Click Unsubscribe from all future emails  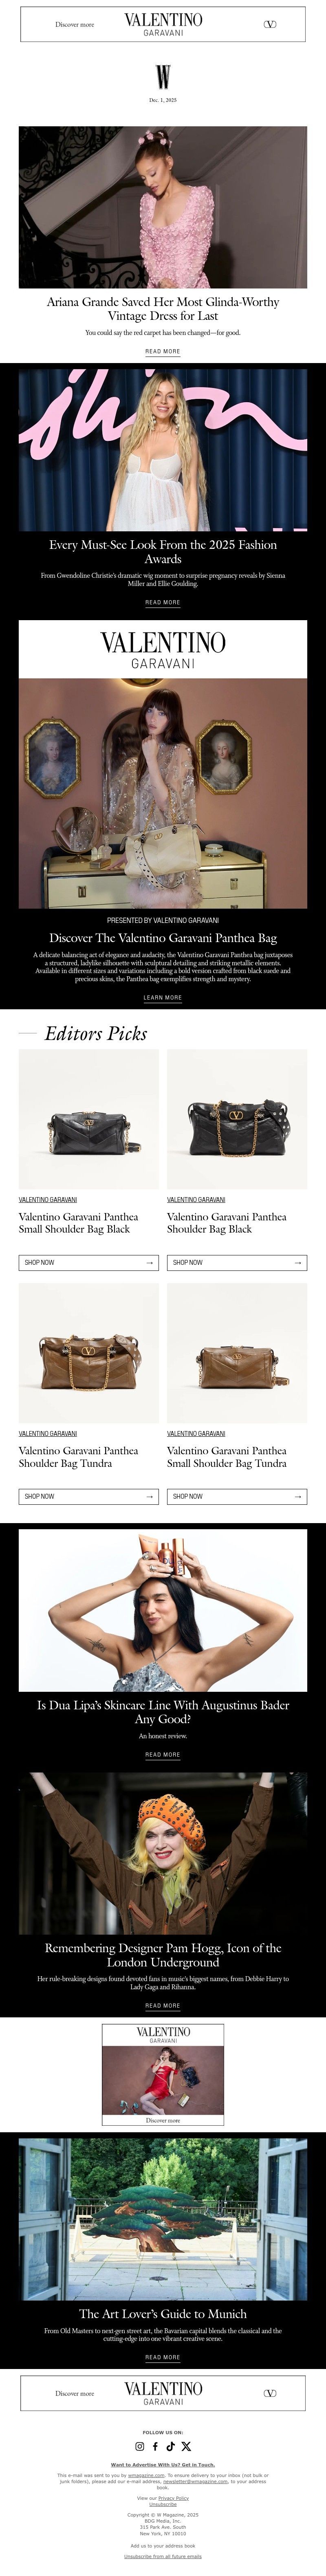pyautogui.click(x=163, y=2556)
